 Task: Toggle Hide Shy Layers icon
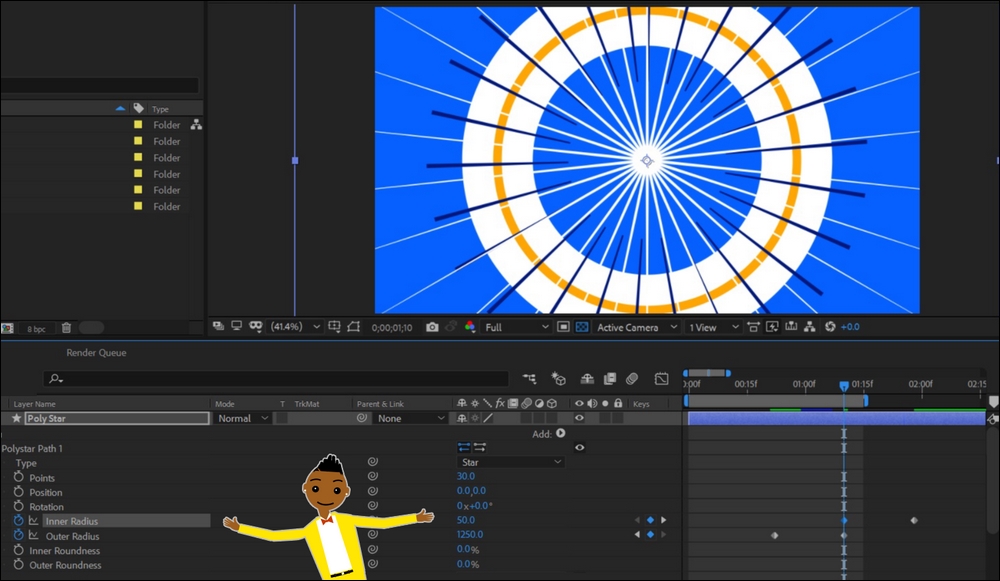pyautogui.click(x=587, y=379)
